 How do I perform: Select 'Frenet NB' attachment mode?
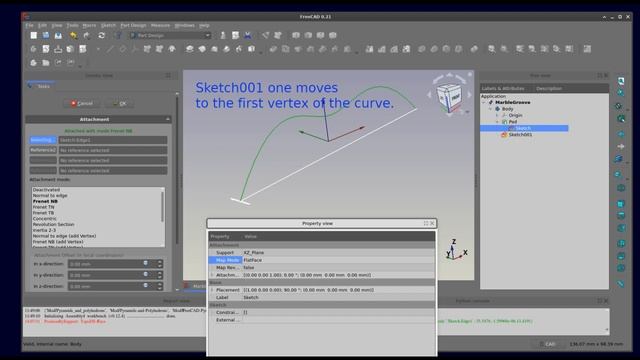coord(45,201)
